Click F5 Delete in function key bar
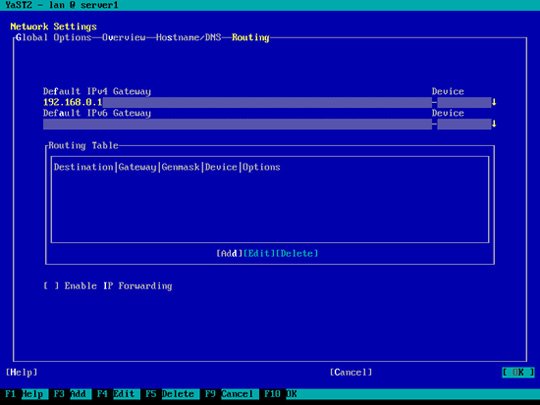Image resolution: width=540 pixels, height=405 pixels. 169,394
